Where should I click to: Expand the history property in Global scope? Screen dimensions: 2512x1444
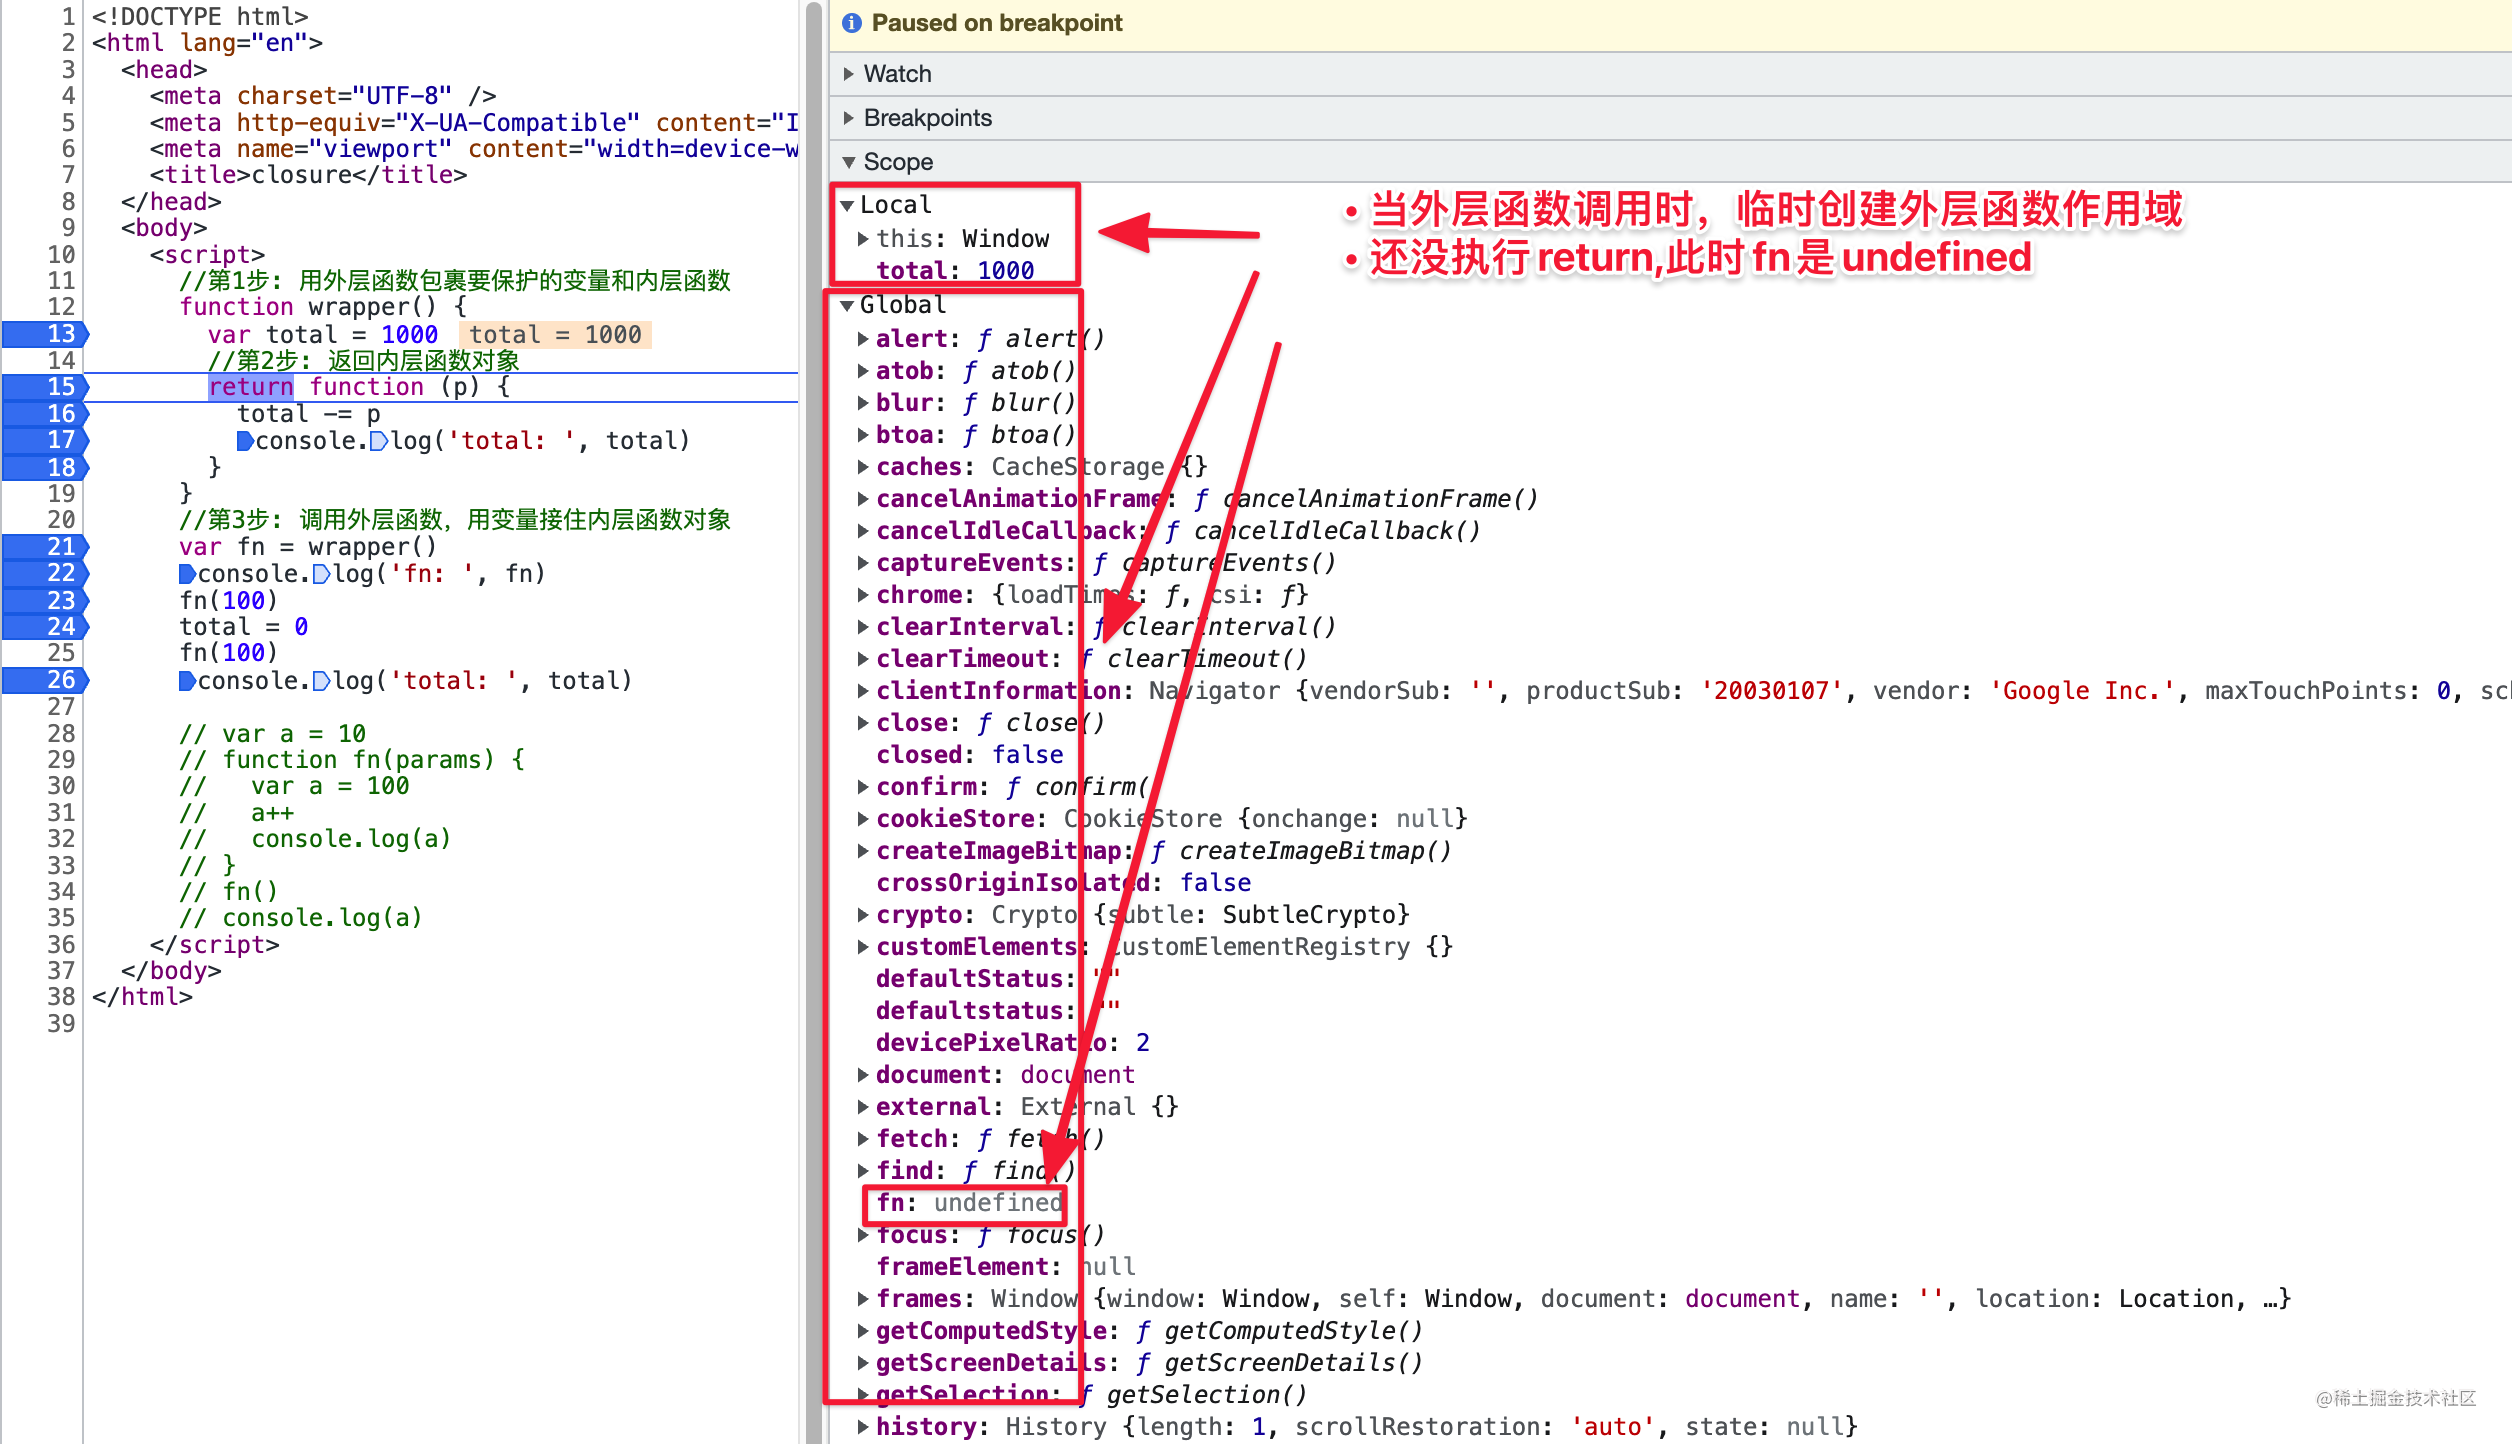(x=862, y=1426)
